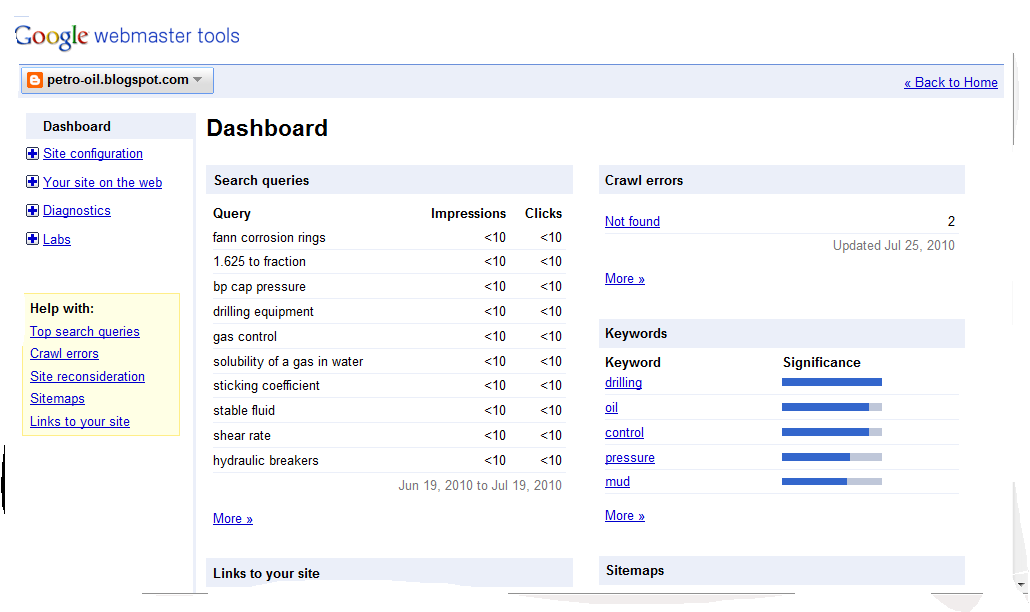Image resolution: width=1030 pixels, height=612 pixels.
Task: Click the Sitemaps section header
Action: coord(782,570)
